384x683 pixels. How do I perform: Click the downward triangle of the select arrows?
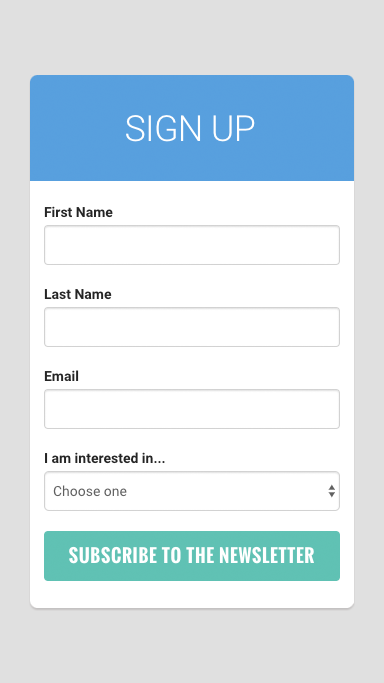(x=332, y=494)
